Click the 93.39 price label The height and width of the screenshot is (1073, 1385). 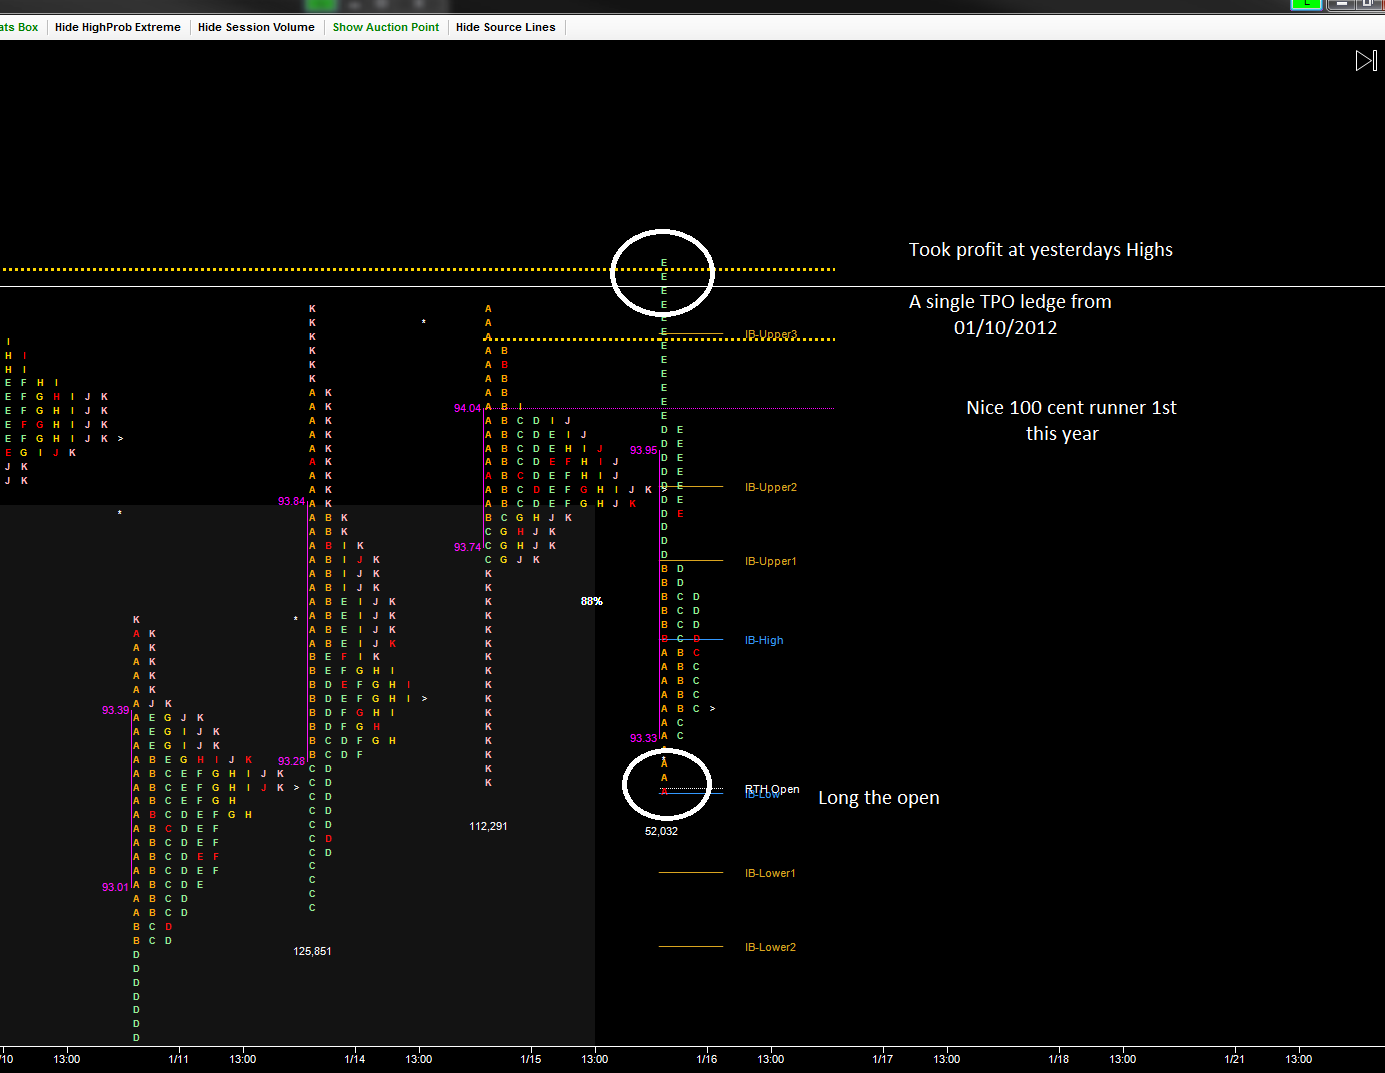115,710
